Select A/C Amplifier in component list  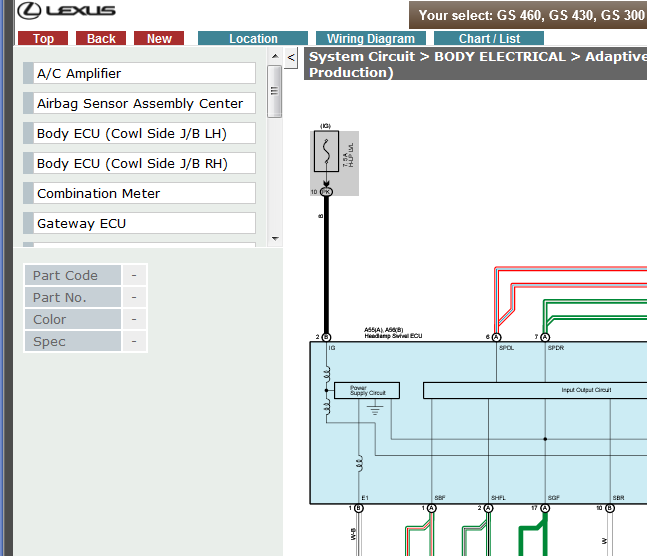[139, 73]
